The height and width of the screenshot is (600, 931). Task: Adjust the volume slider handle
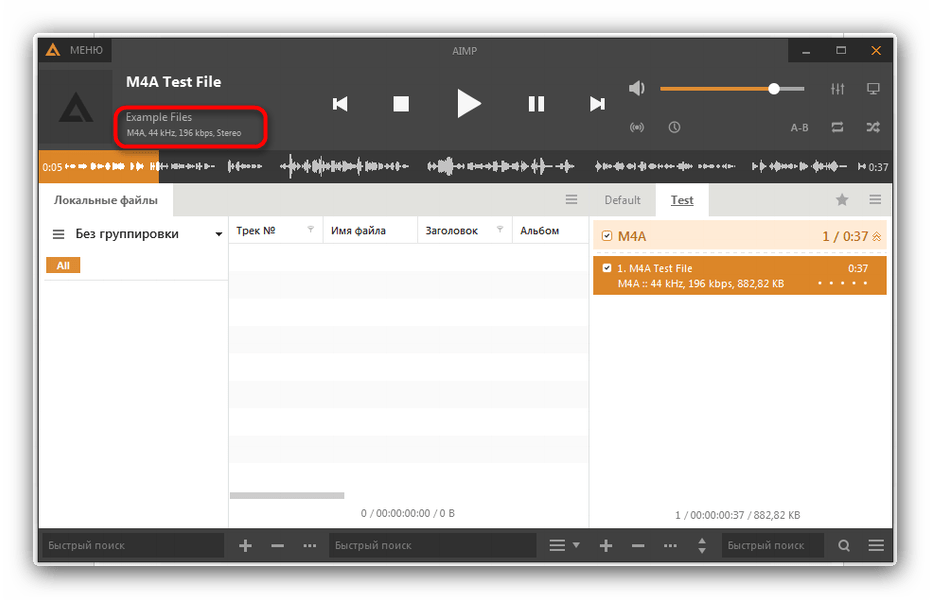[x=774, y=89]
